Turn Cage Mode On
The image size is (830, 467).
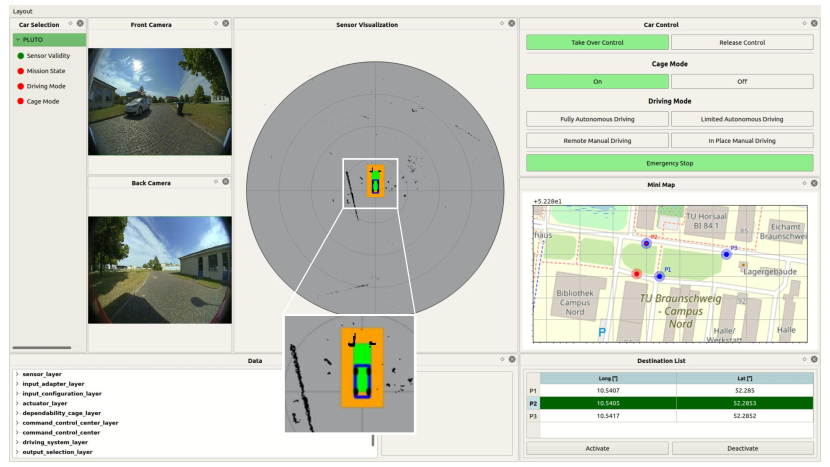(x=597, y=82)
